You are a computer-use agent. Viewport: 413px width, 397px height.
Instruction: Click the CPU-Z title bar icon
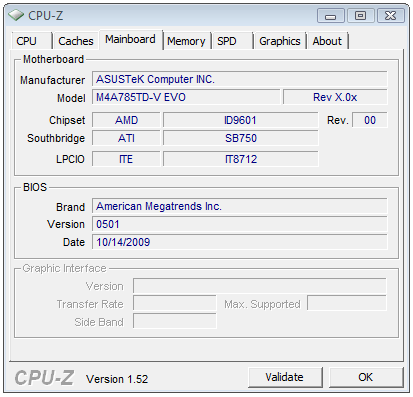coord(16,15)
